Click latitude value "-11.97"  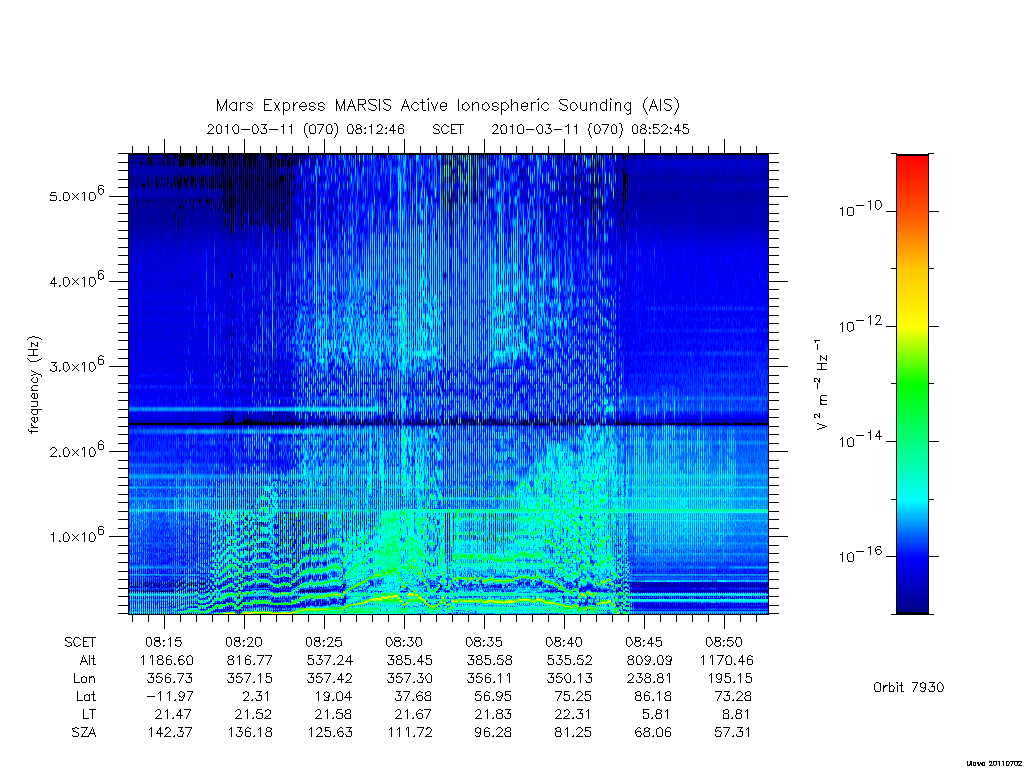[x=170, y=696]
